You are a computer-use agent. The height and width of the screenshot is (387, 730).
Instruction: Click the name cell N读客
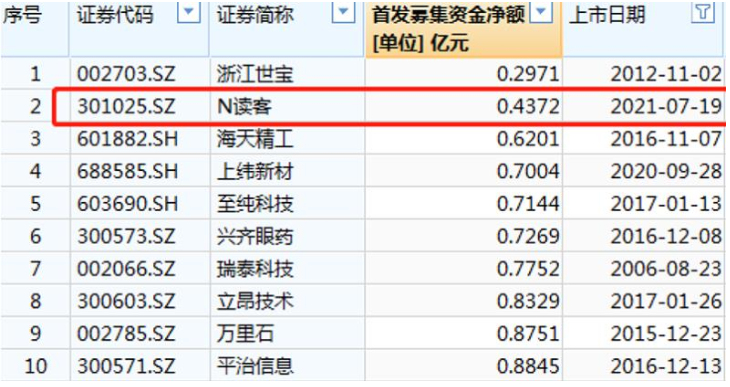245,107
